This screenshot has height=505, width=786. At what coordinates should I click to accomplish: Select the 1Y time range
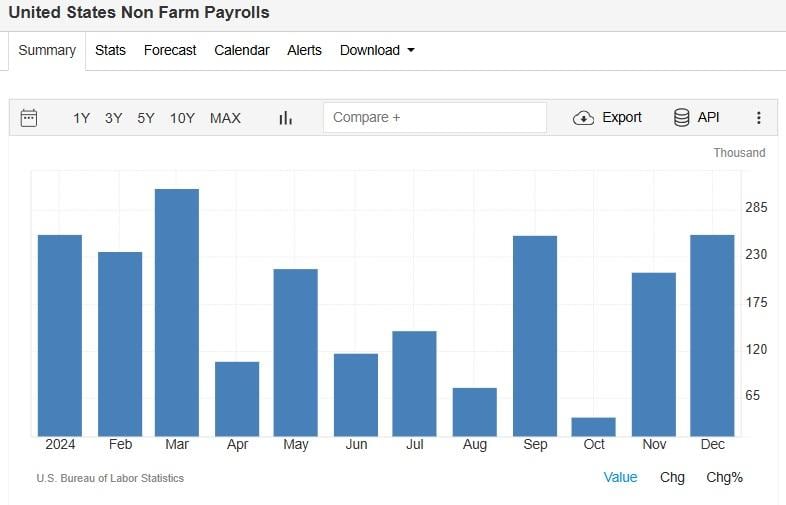(82, 118)
